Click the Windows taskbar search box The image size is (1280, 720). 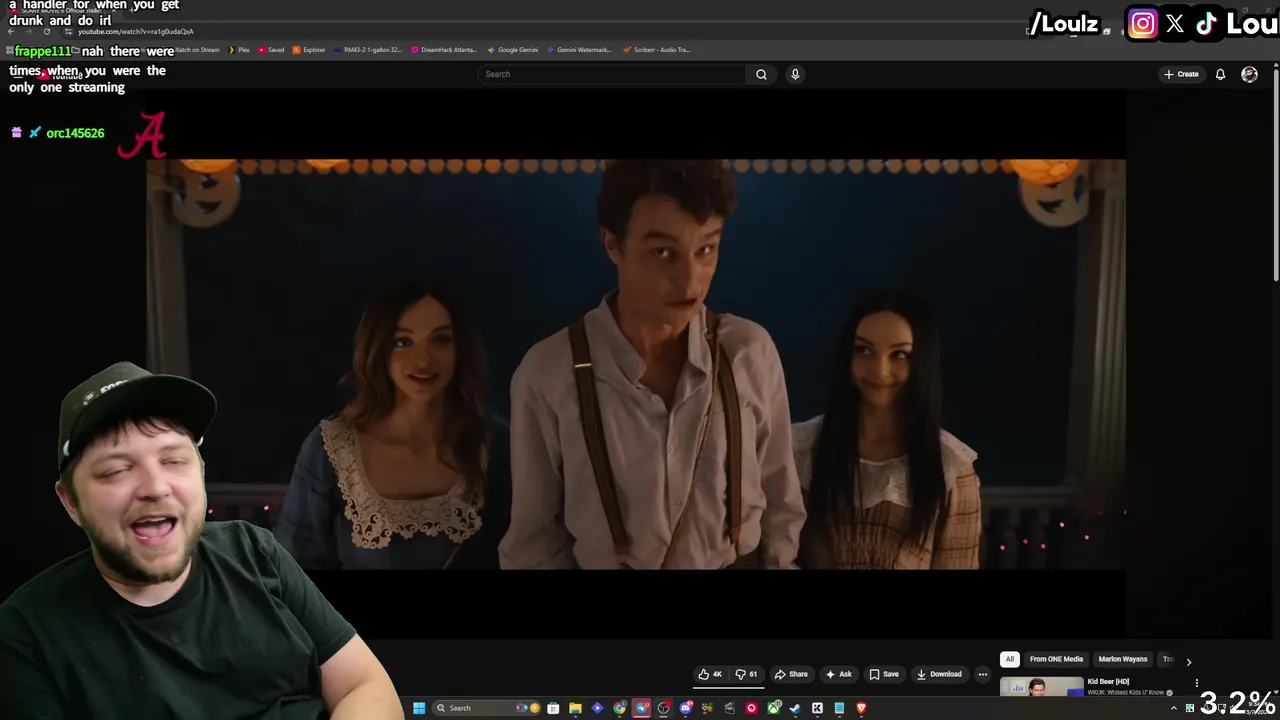487,708
